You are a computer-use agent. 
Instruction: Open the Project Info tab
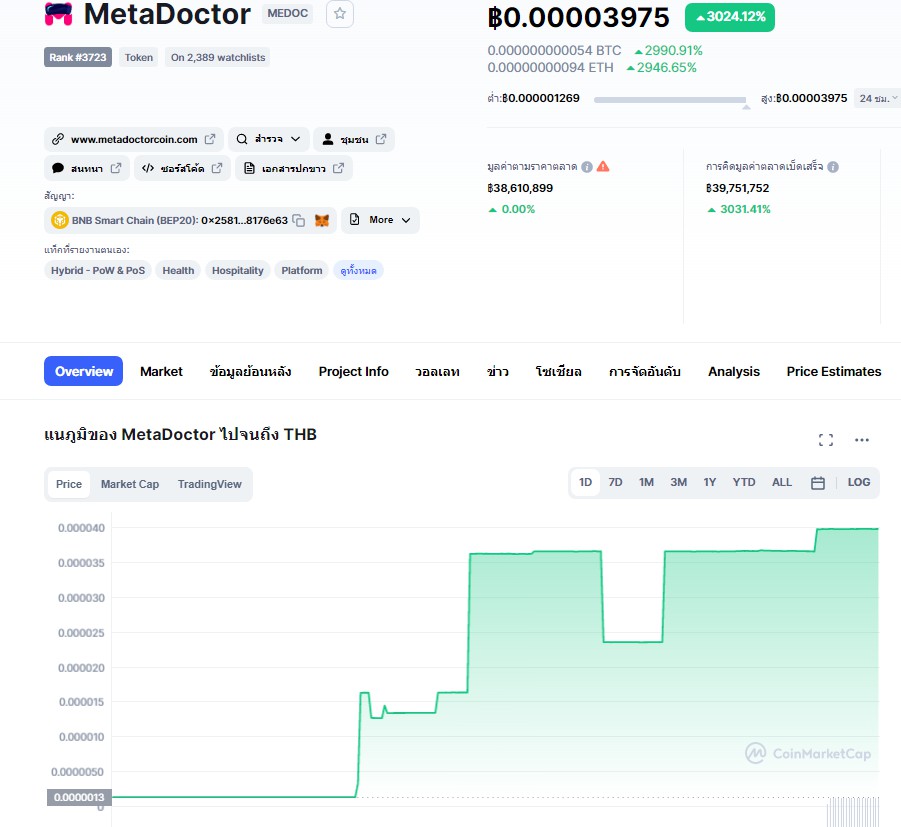(353, 372)
